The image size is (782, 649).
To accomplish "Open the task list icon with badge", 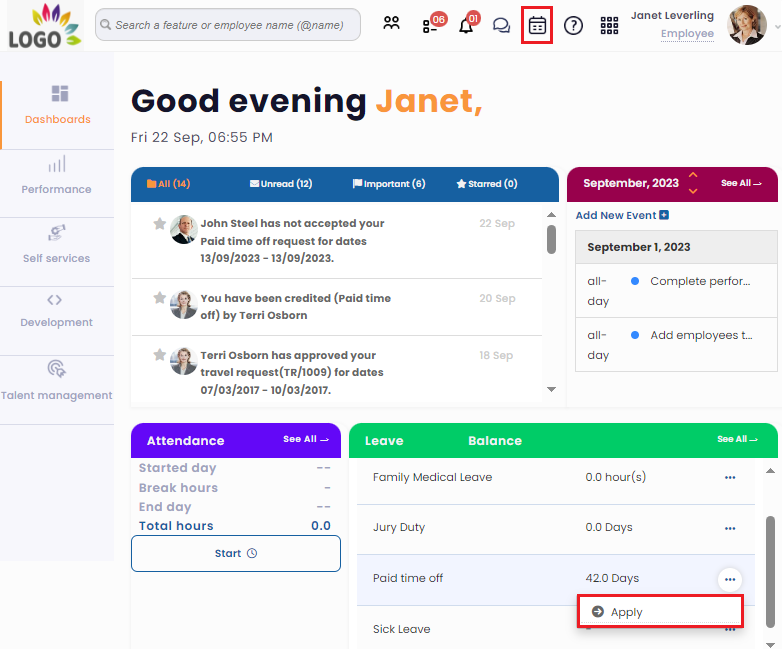I will pyautogui.click(x=430, y=26).
